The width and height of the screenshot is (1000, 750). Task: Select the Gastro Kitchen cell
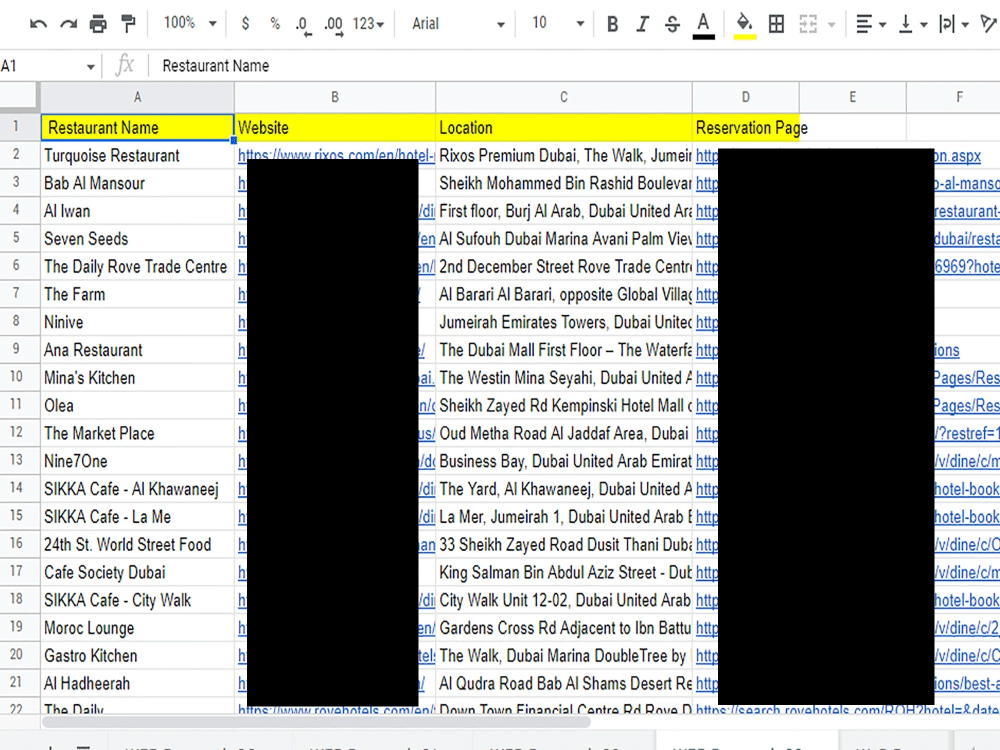tap(137, 656)
